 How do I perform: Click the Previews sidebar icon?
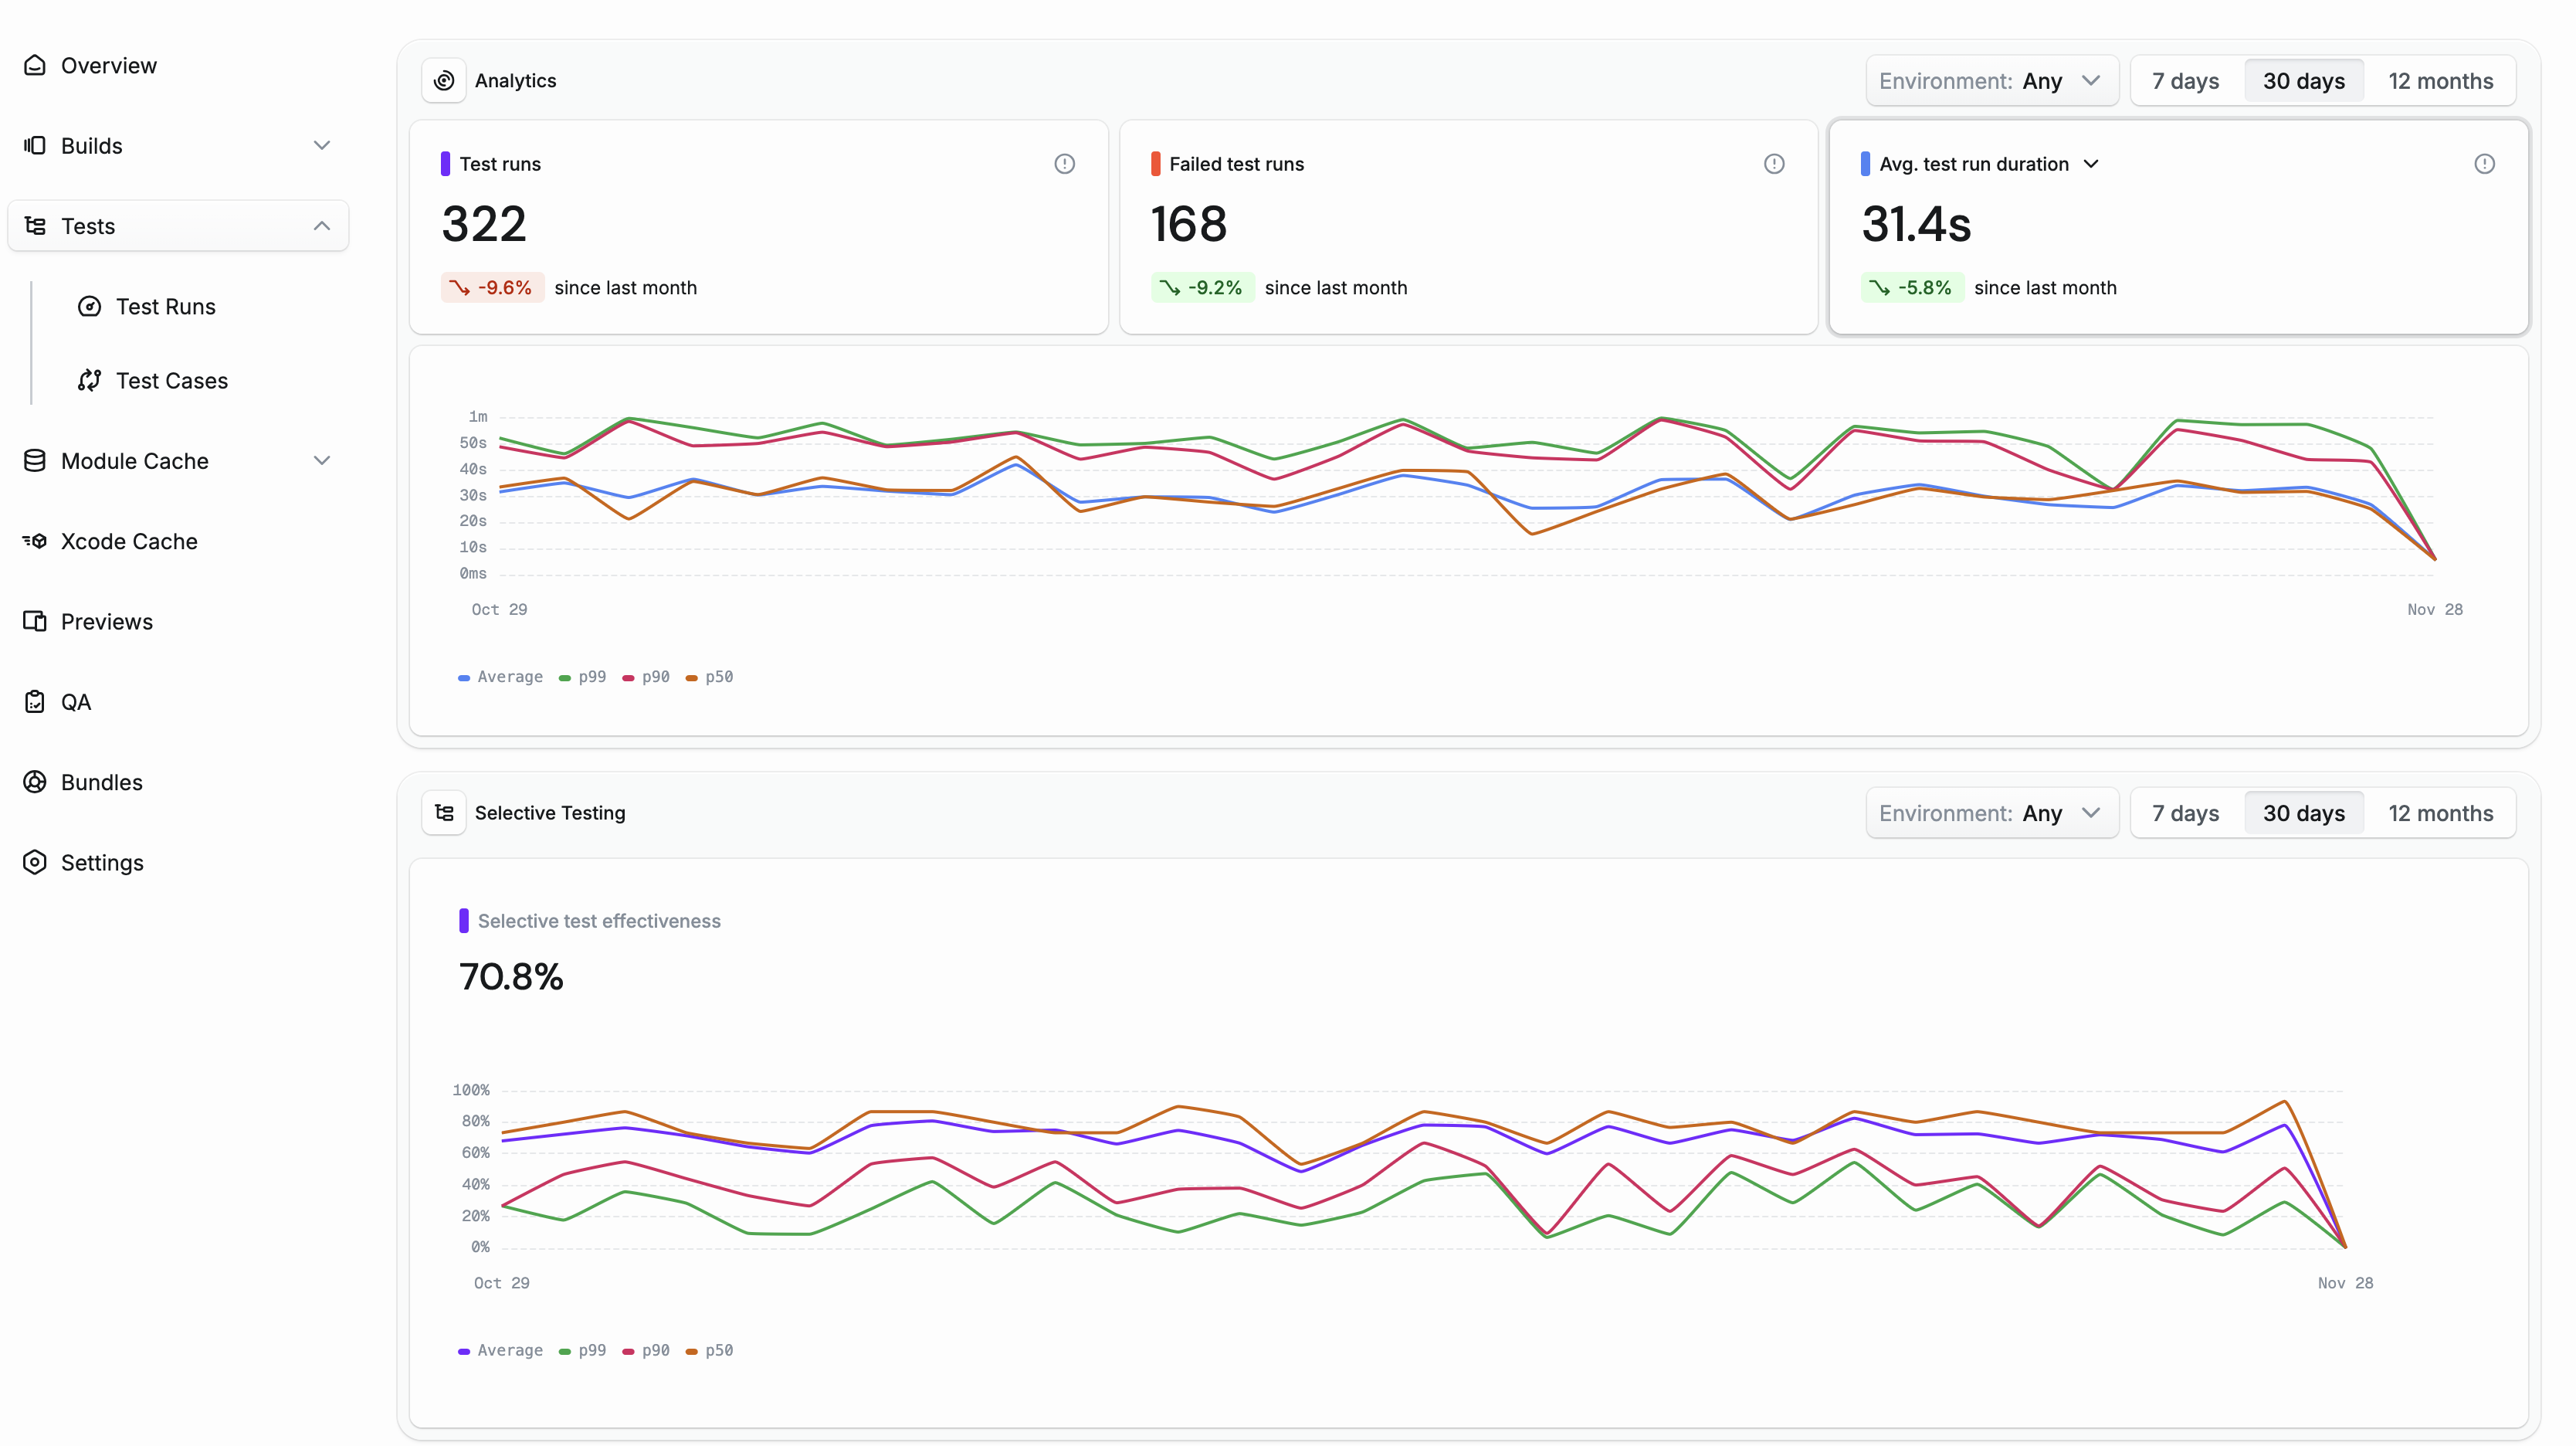point(35,621)
